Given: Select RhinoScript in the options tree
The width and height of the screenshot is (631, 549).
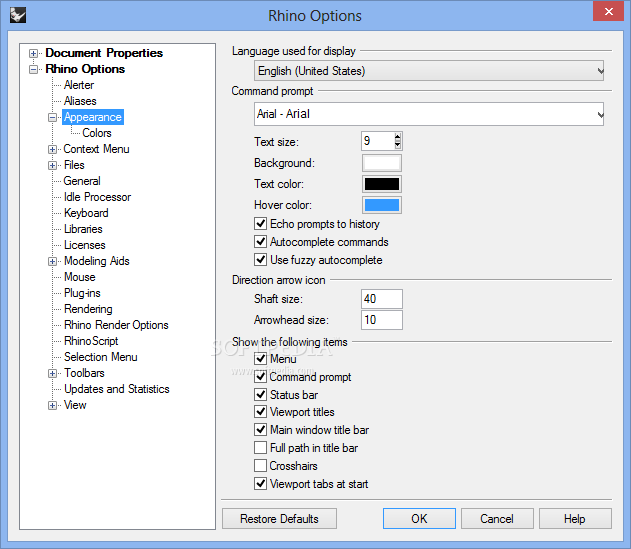Looking at the screenshot, I should click(x=91, y=341).
